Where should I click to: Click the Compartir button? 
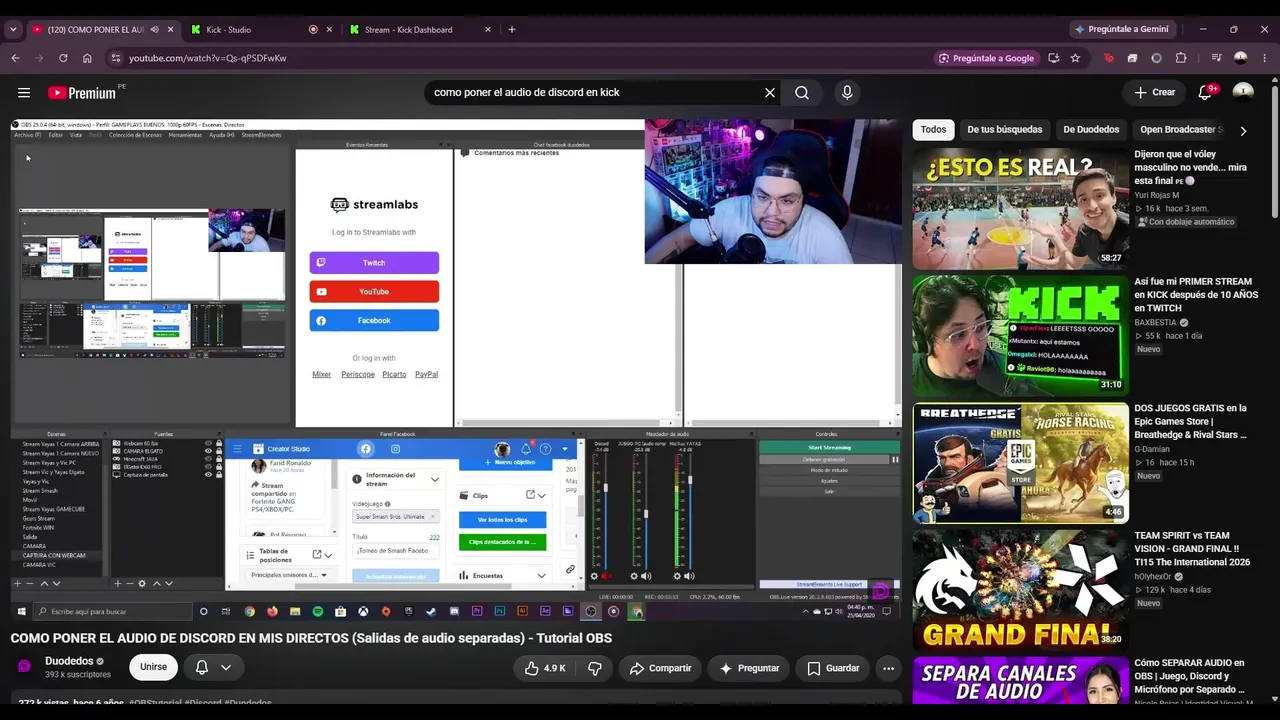pos(660,668)
